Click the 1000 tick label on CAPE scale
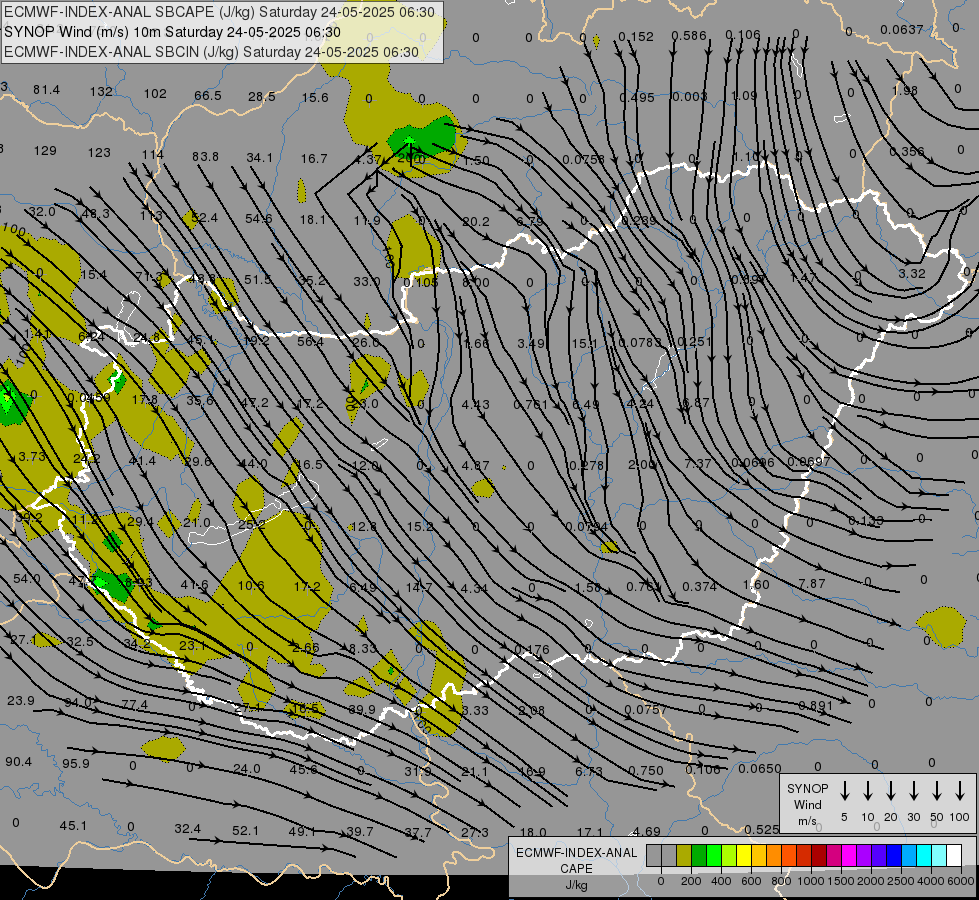 [811, 881]
